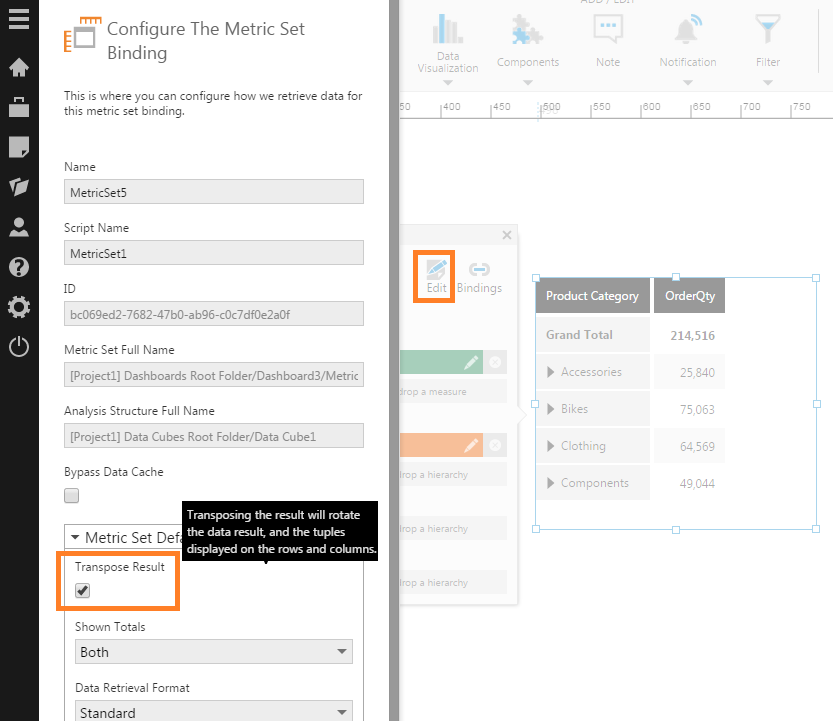This screenshot has height=721, width=833.
Task: Edit the green measure item pencil
Action: 471,362
